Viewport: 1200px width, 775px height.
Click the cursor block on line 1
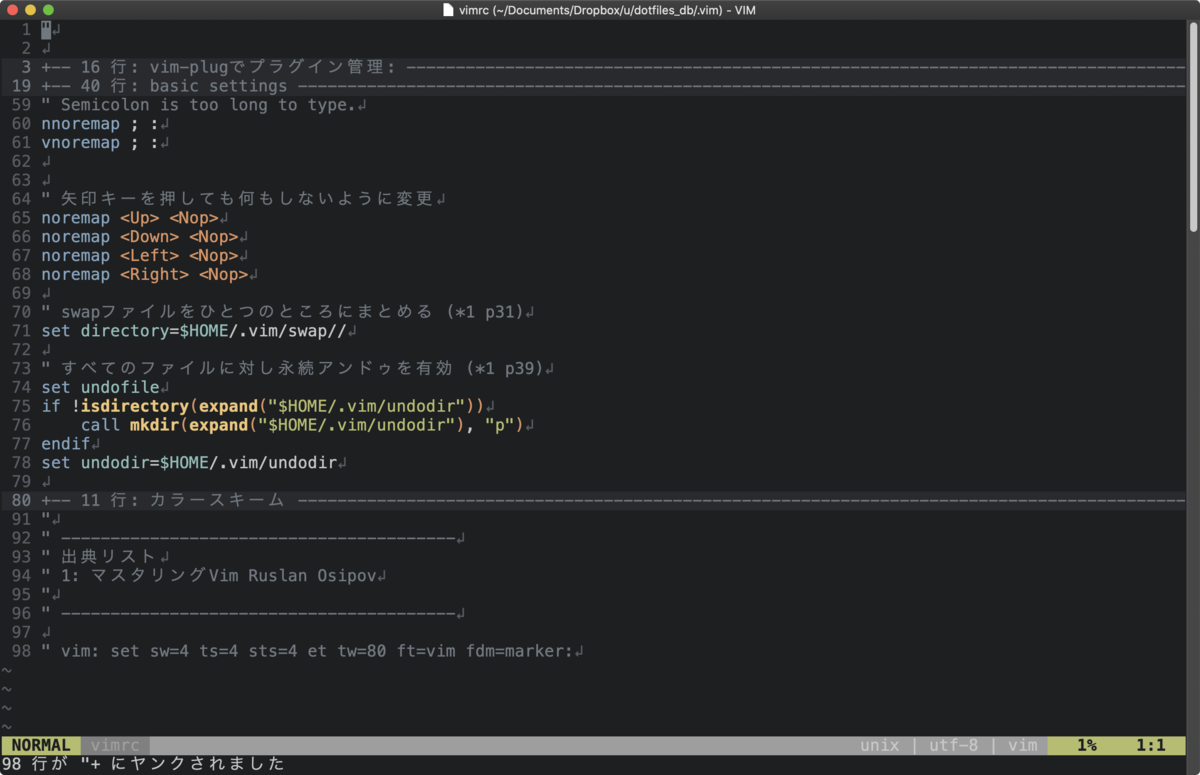tap(44, 29)
